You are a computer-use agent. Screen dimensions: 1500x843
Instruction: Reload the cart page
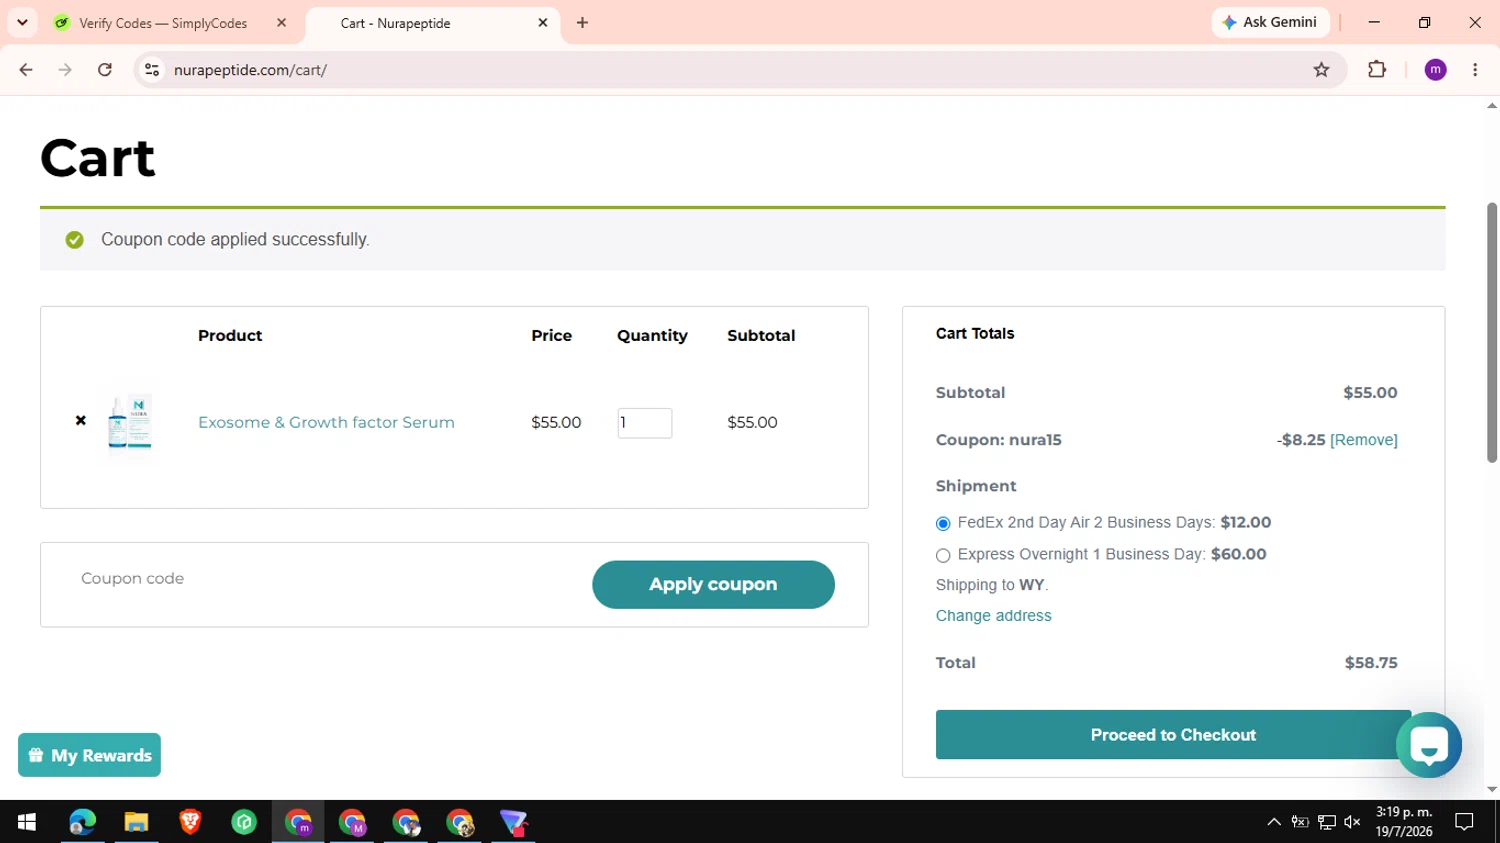[105, 70]
